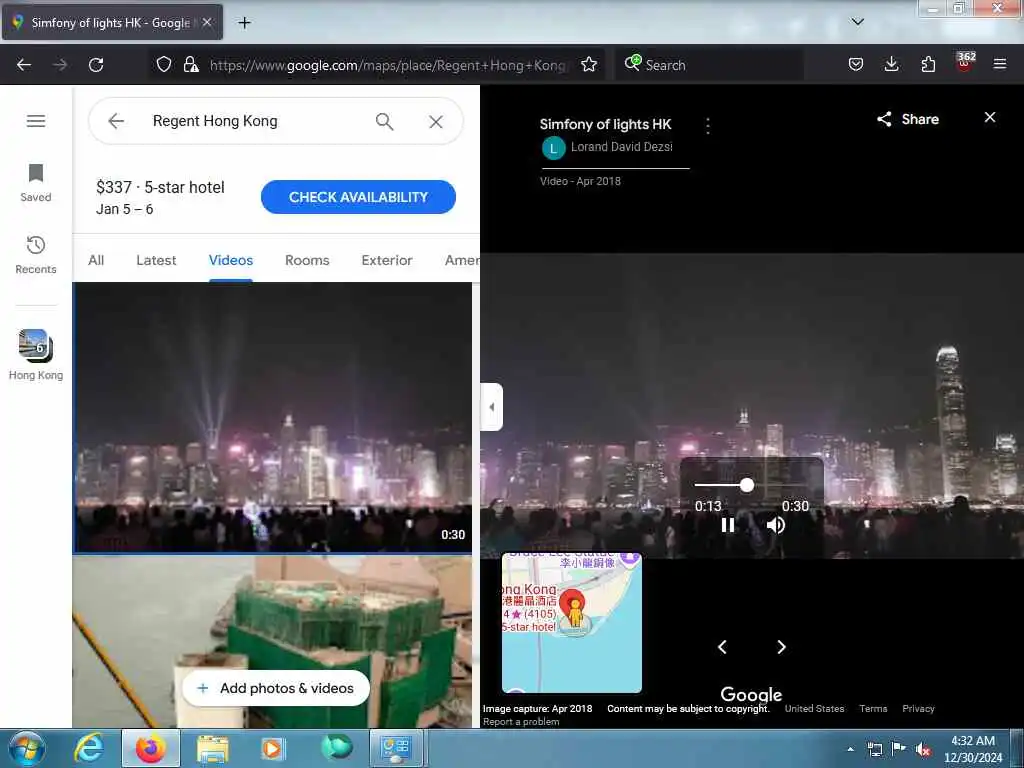Open a new tab
1024x768 pixels.
[244, 23]
